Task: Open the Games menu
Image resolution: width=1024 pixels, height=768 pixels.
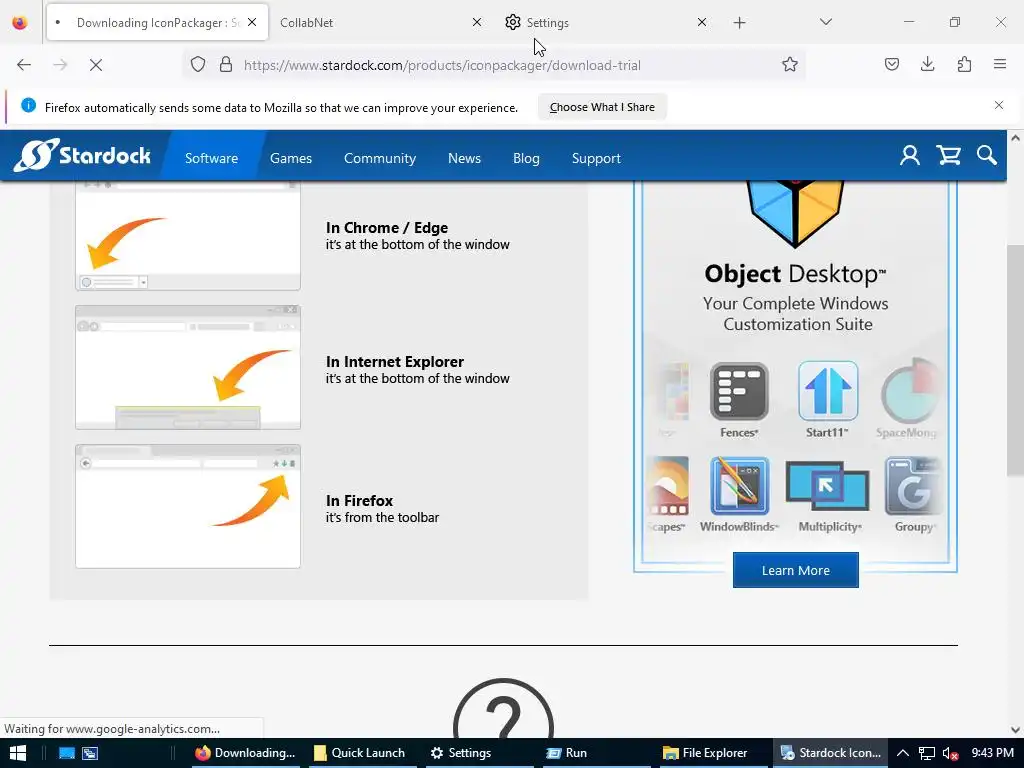Action: click(291, 158)
